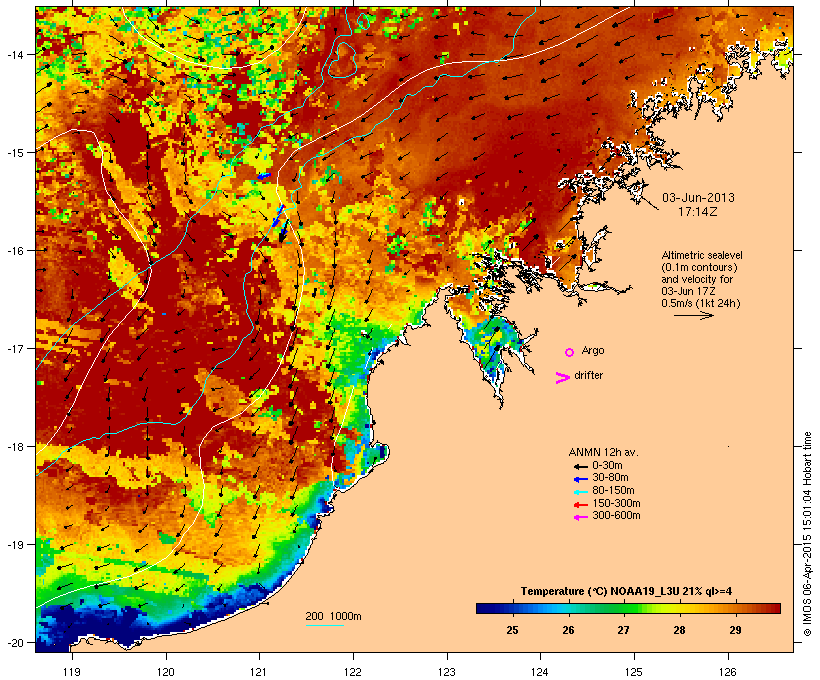Click the -18 latitude axis label

(15, 447)
